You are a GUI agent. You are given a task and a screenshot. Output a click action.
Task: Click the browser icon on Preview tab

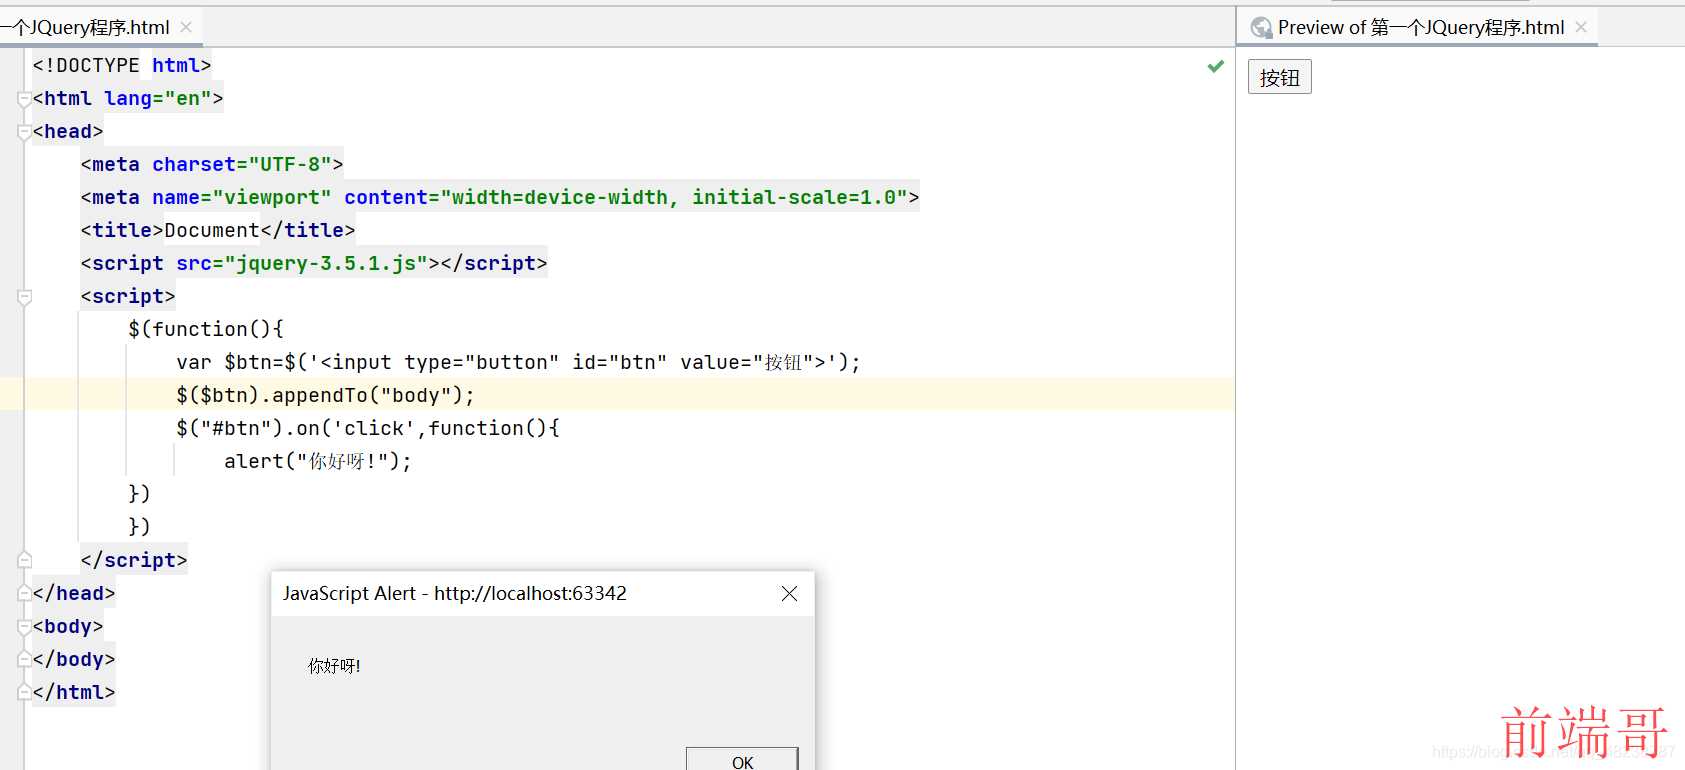pyautogui.click(x=1262, y=28)
